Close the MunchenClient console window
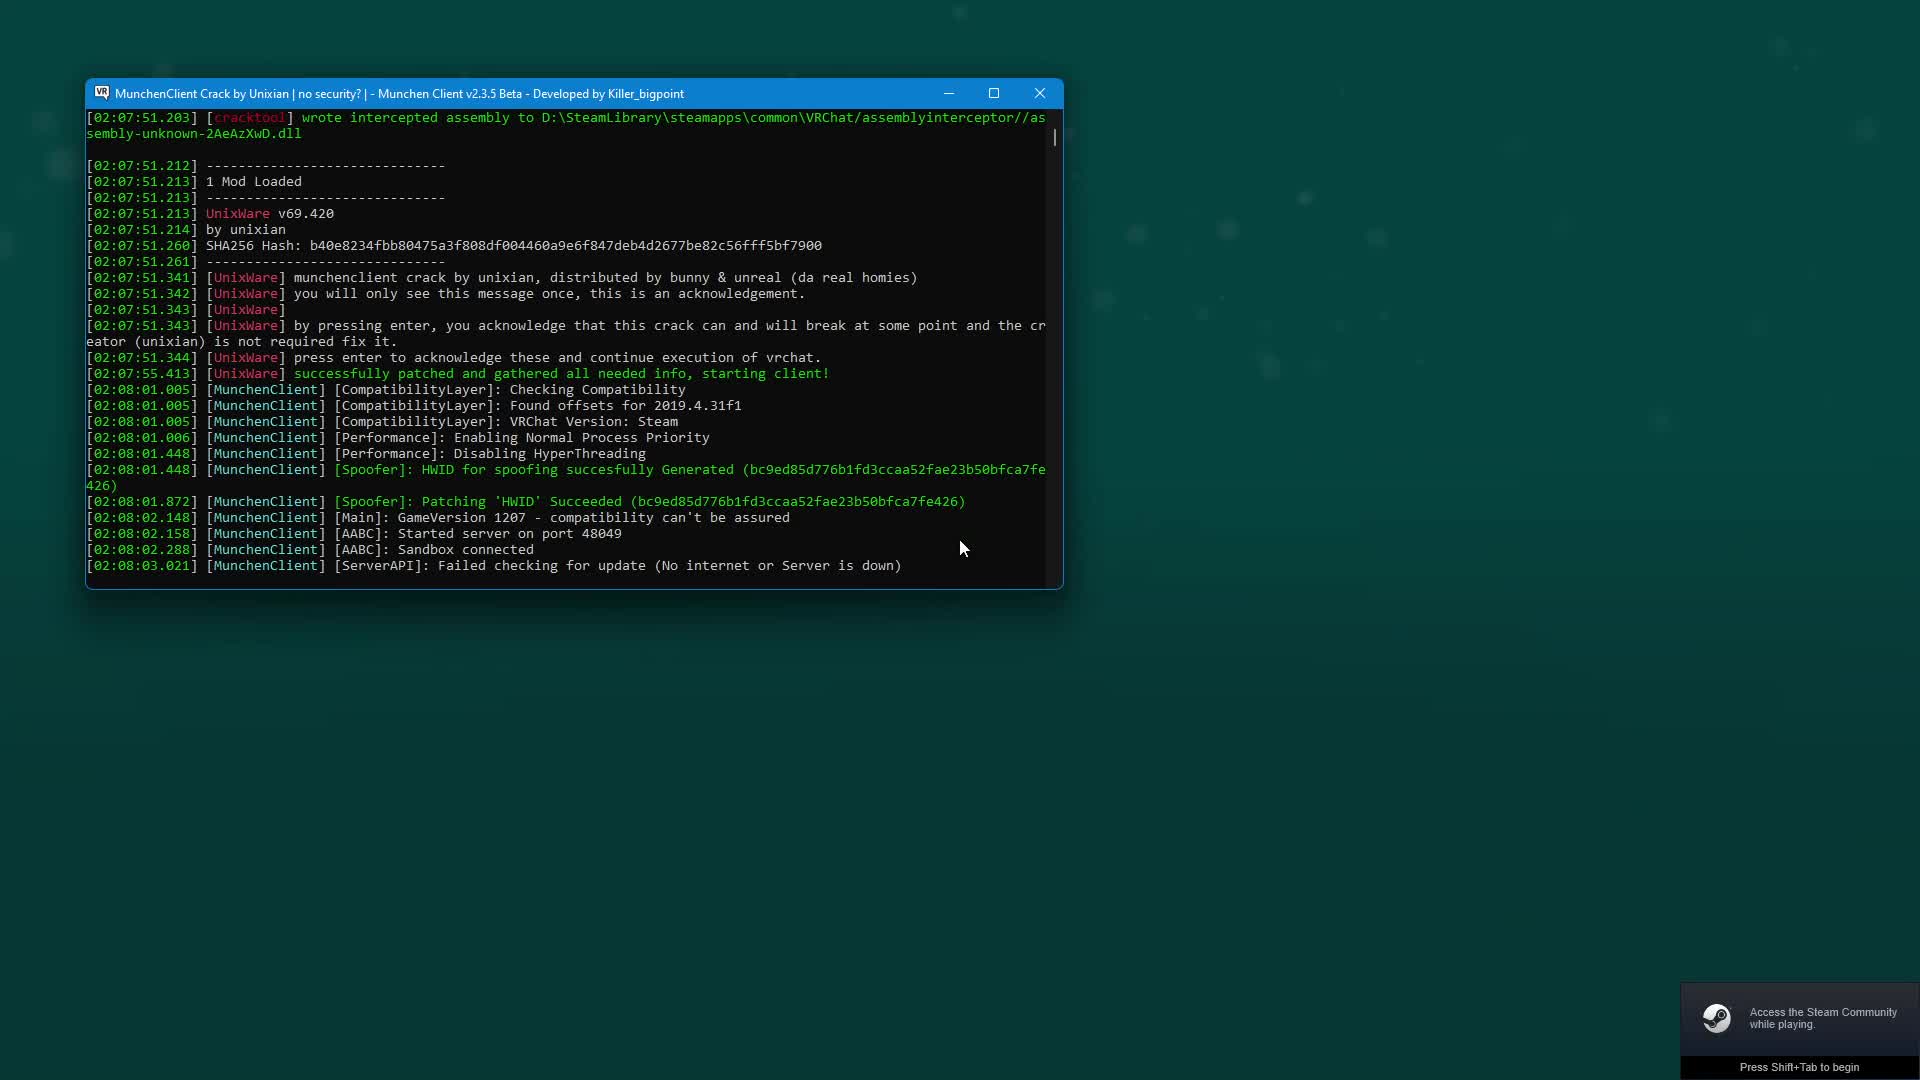 [x=1040, y=93]
